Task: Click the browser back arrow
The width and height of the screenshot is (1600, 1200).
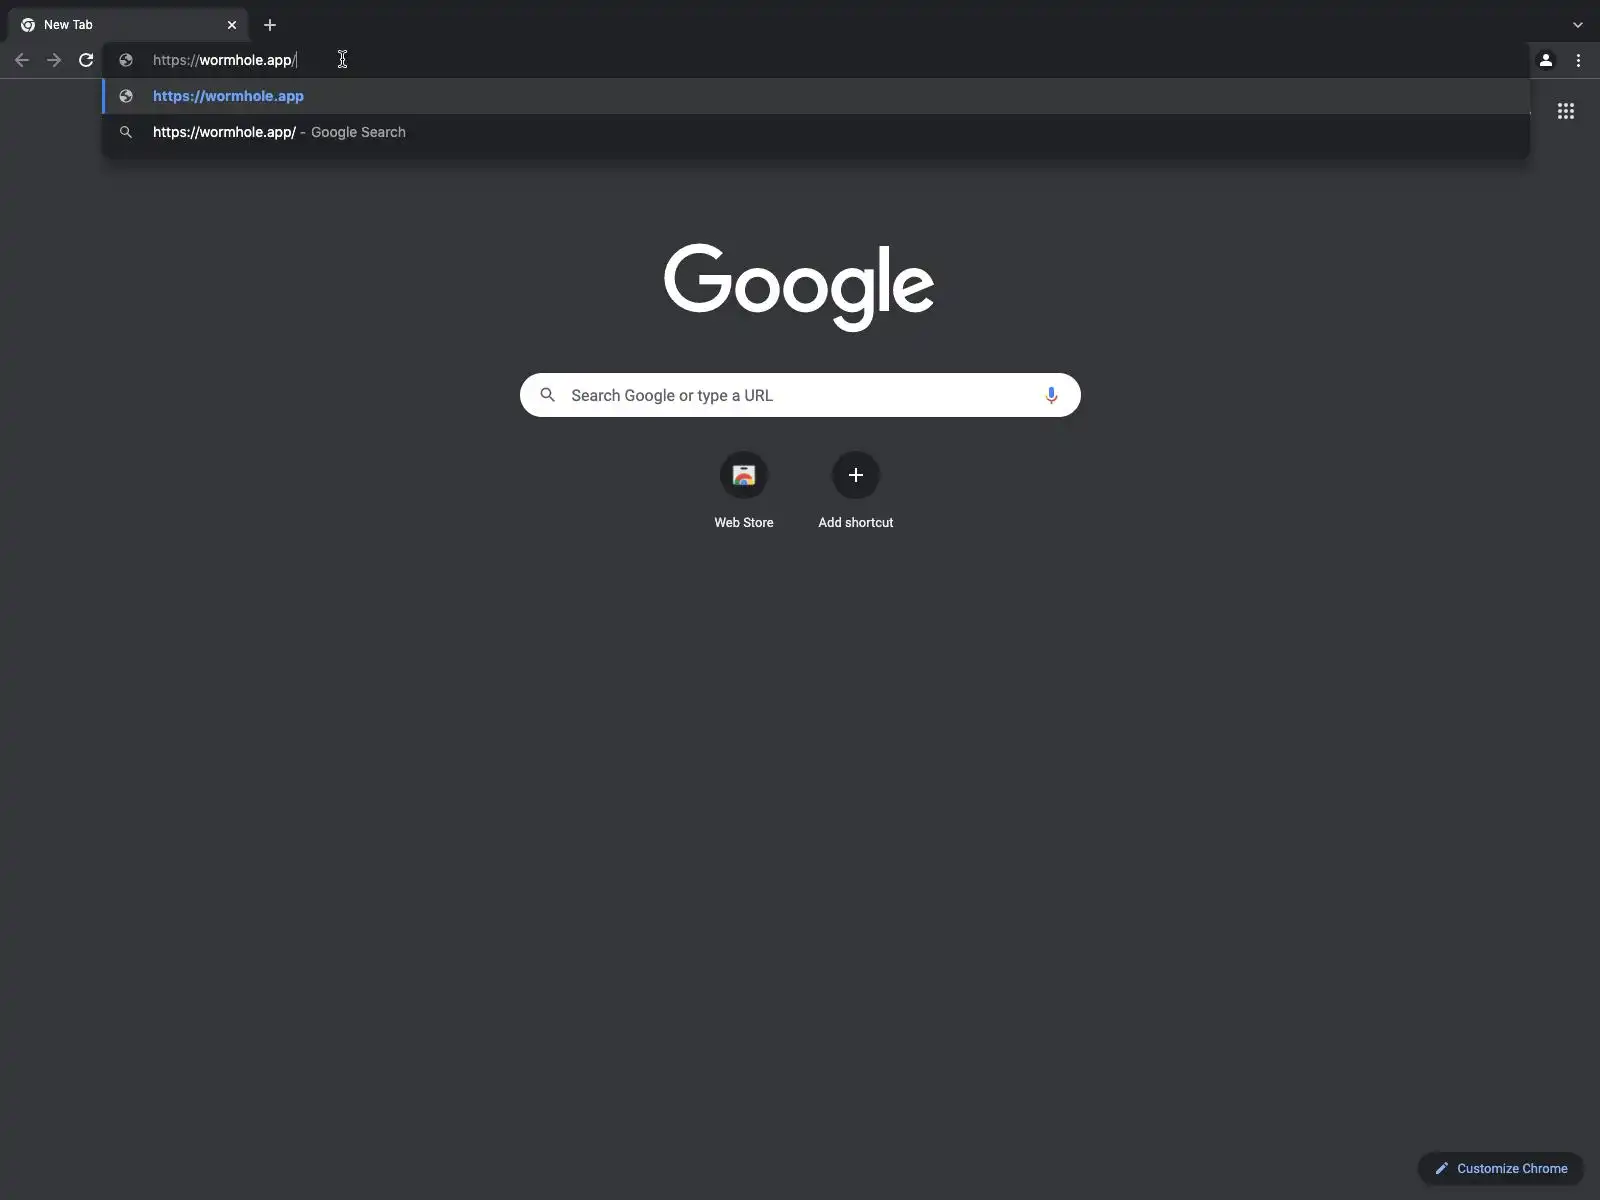Action: click(22, 60)
